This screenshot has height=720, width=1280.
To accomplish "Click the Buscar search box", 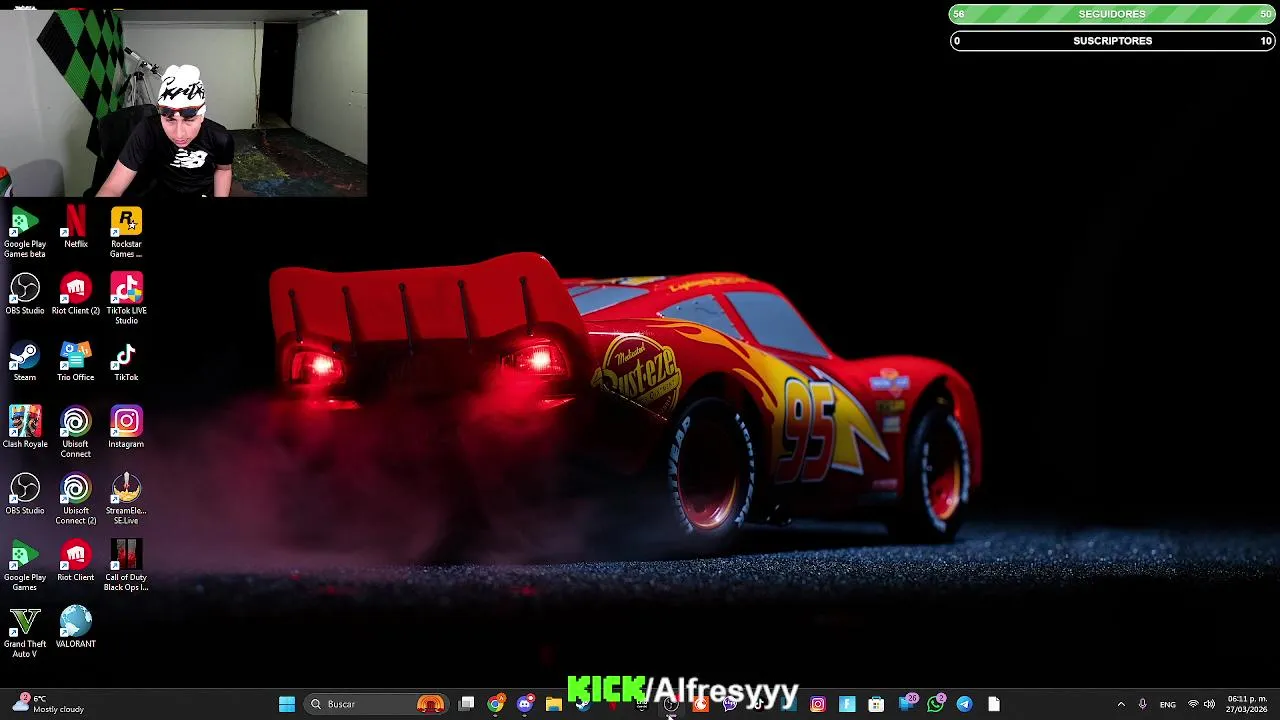I will (x=375, y=704).
